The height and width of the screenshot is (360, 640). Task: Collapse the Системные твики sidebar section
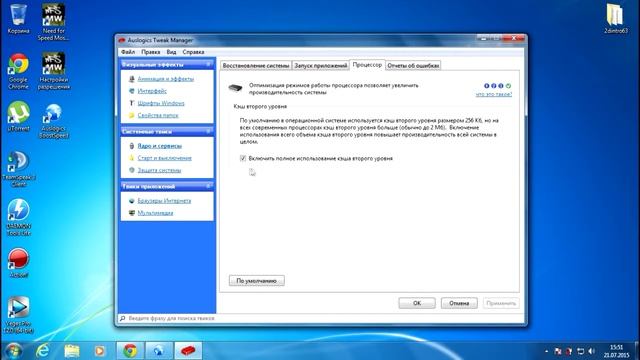point(209,131)
